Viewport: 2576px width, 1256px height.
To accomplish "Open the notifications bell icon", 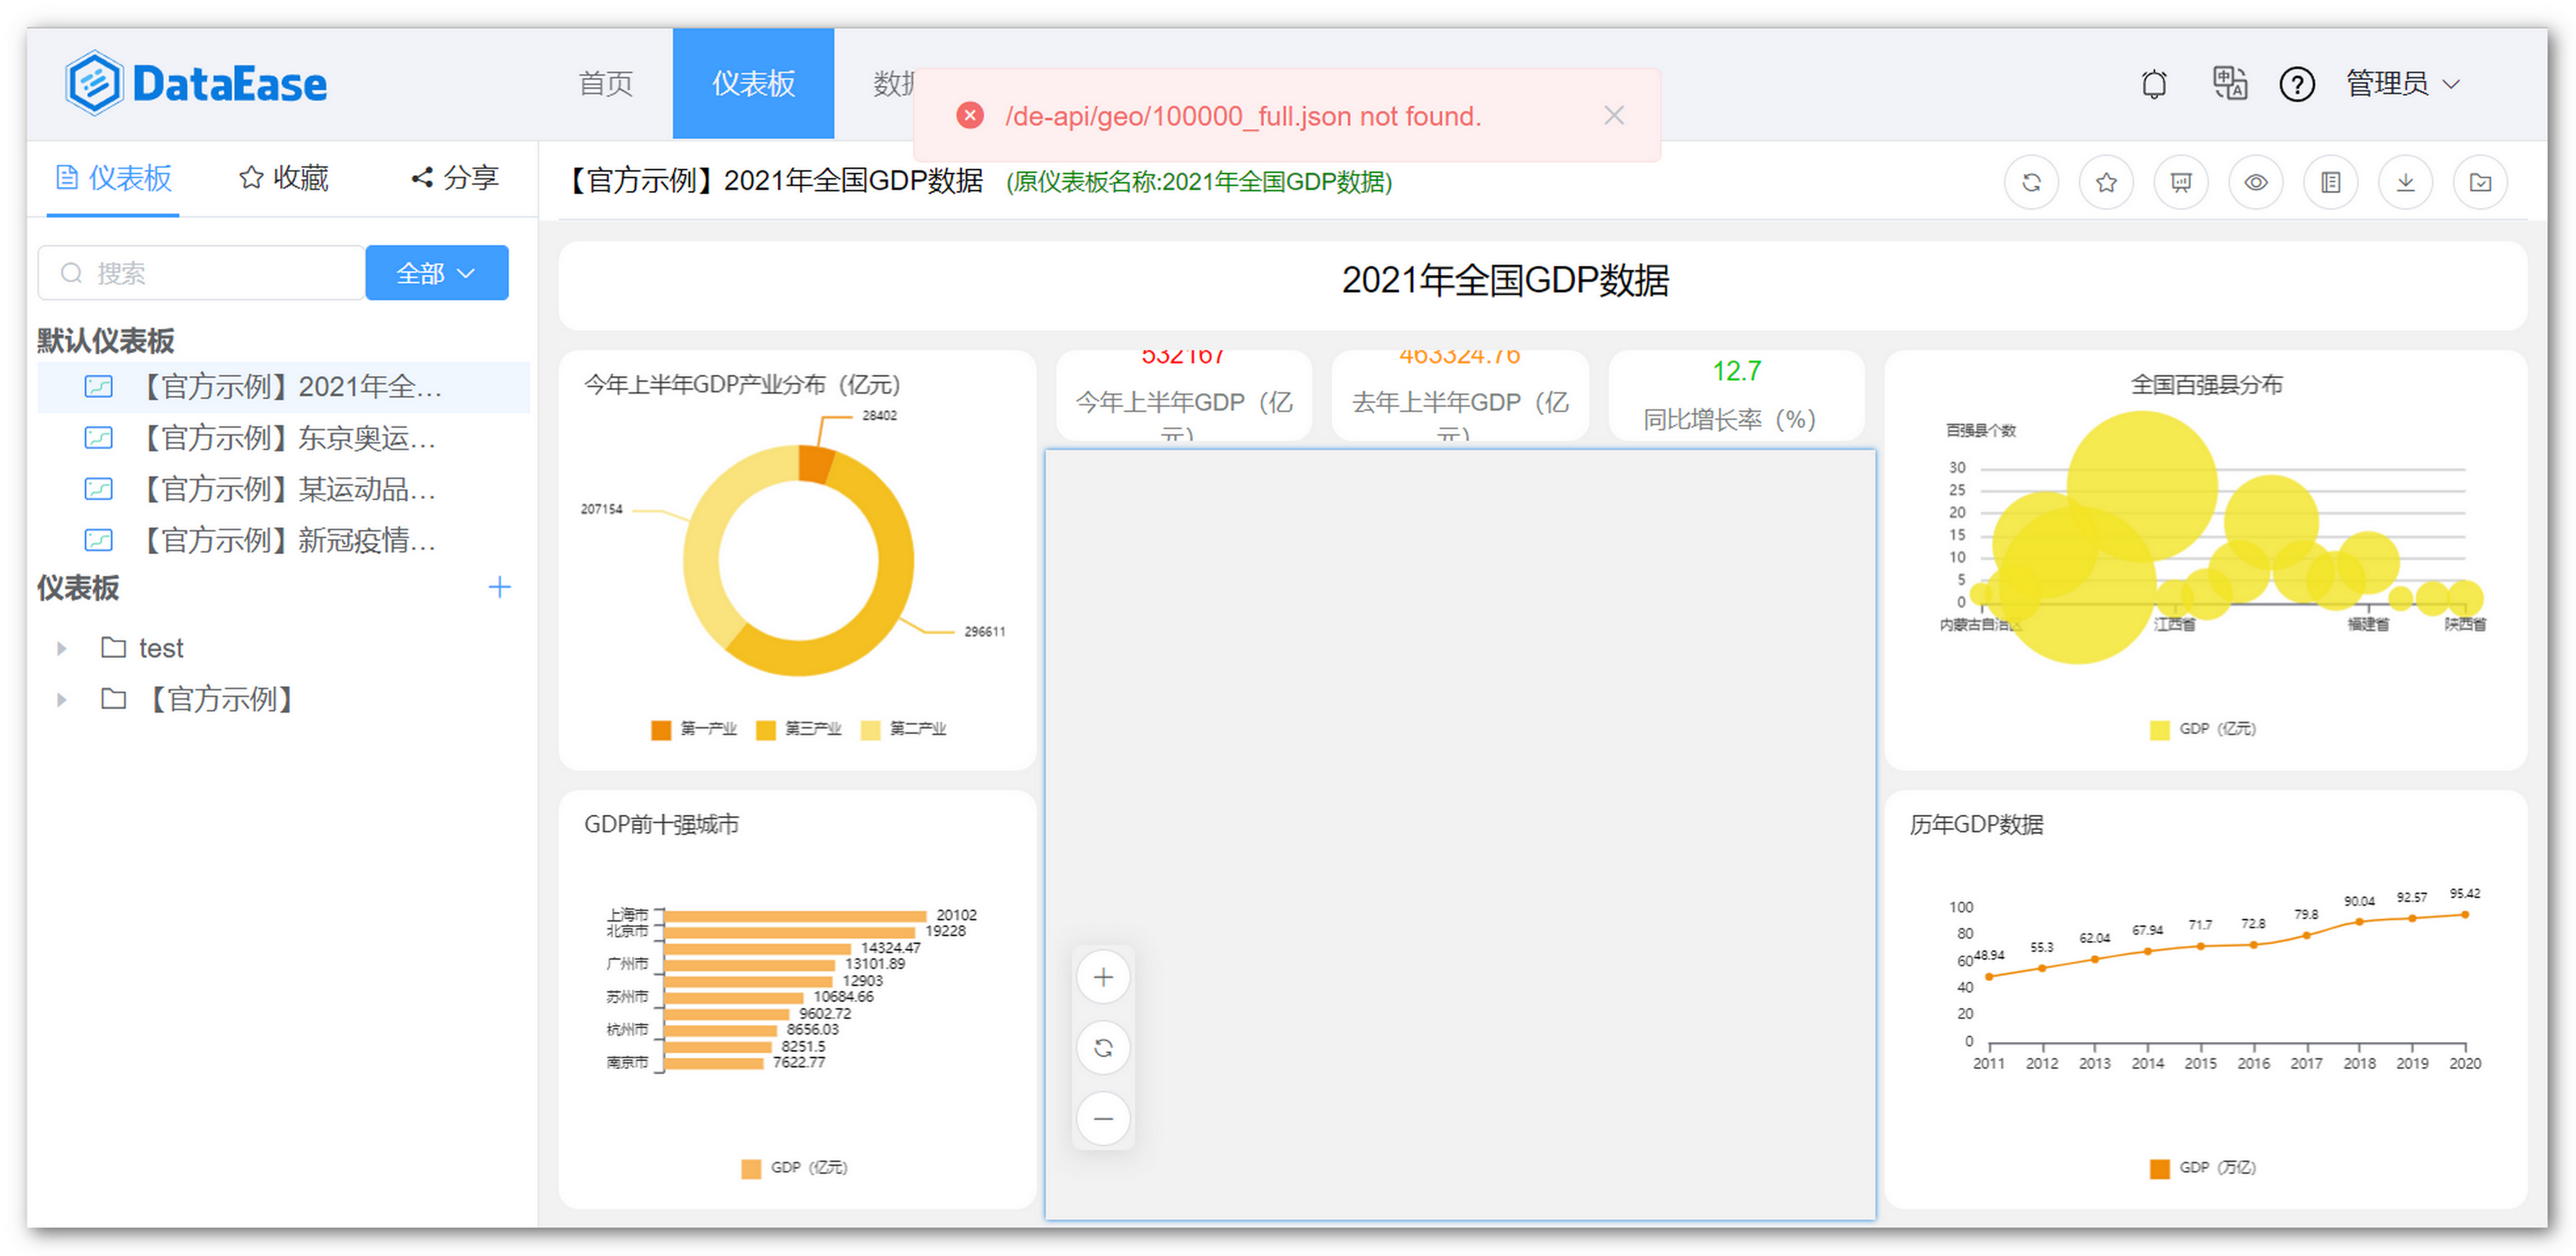I will (x=2154, y=84).
